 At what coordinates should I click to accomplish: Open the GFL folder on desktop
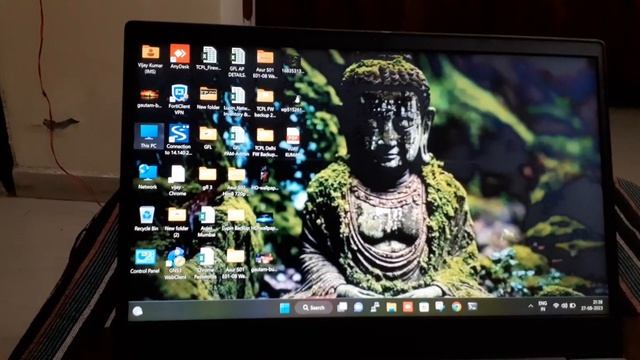(x=208, y=138)
